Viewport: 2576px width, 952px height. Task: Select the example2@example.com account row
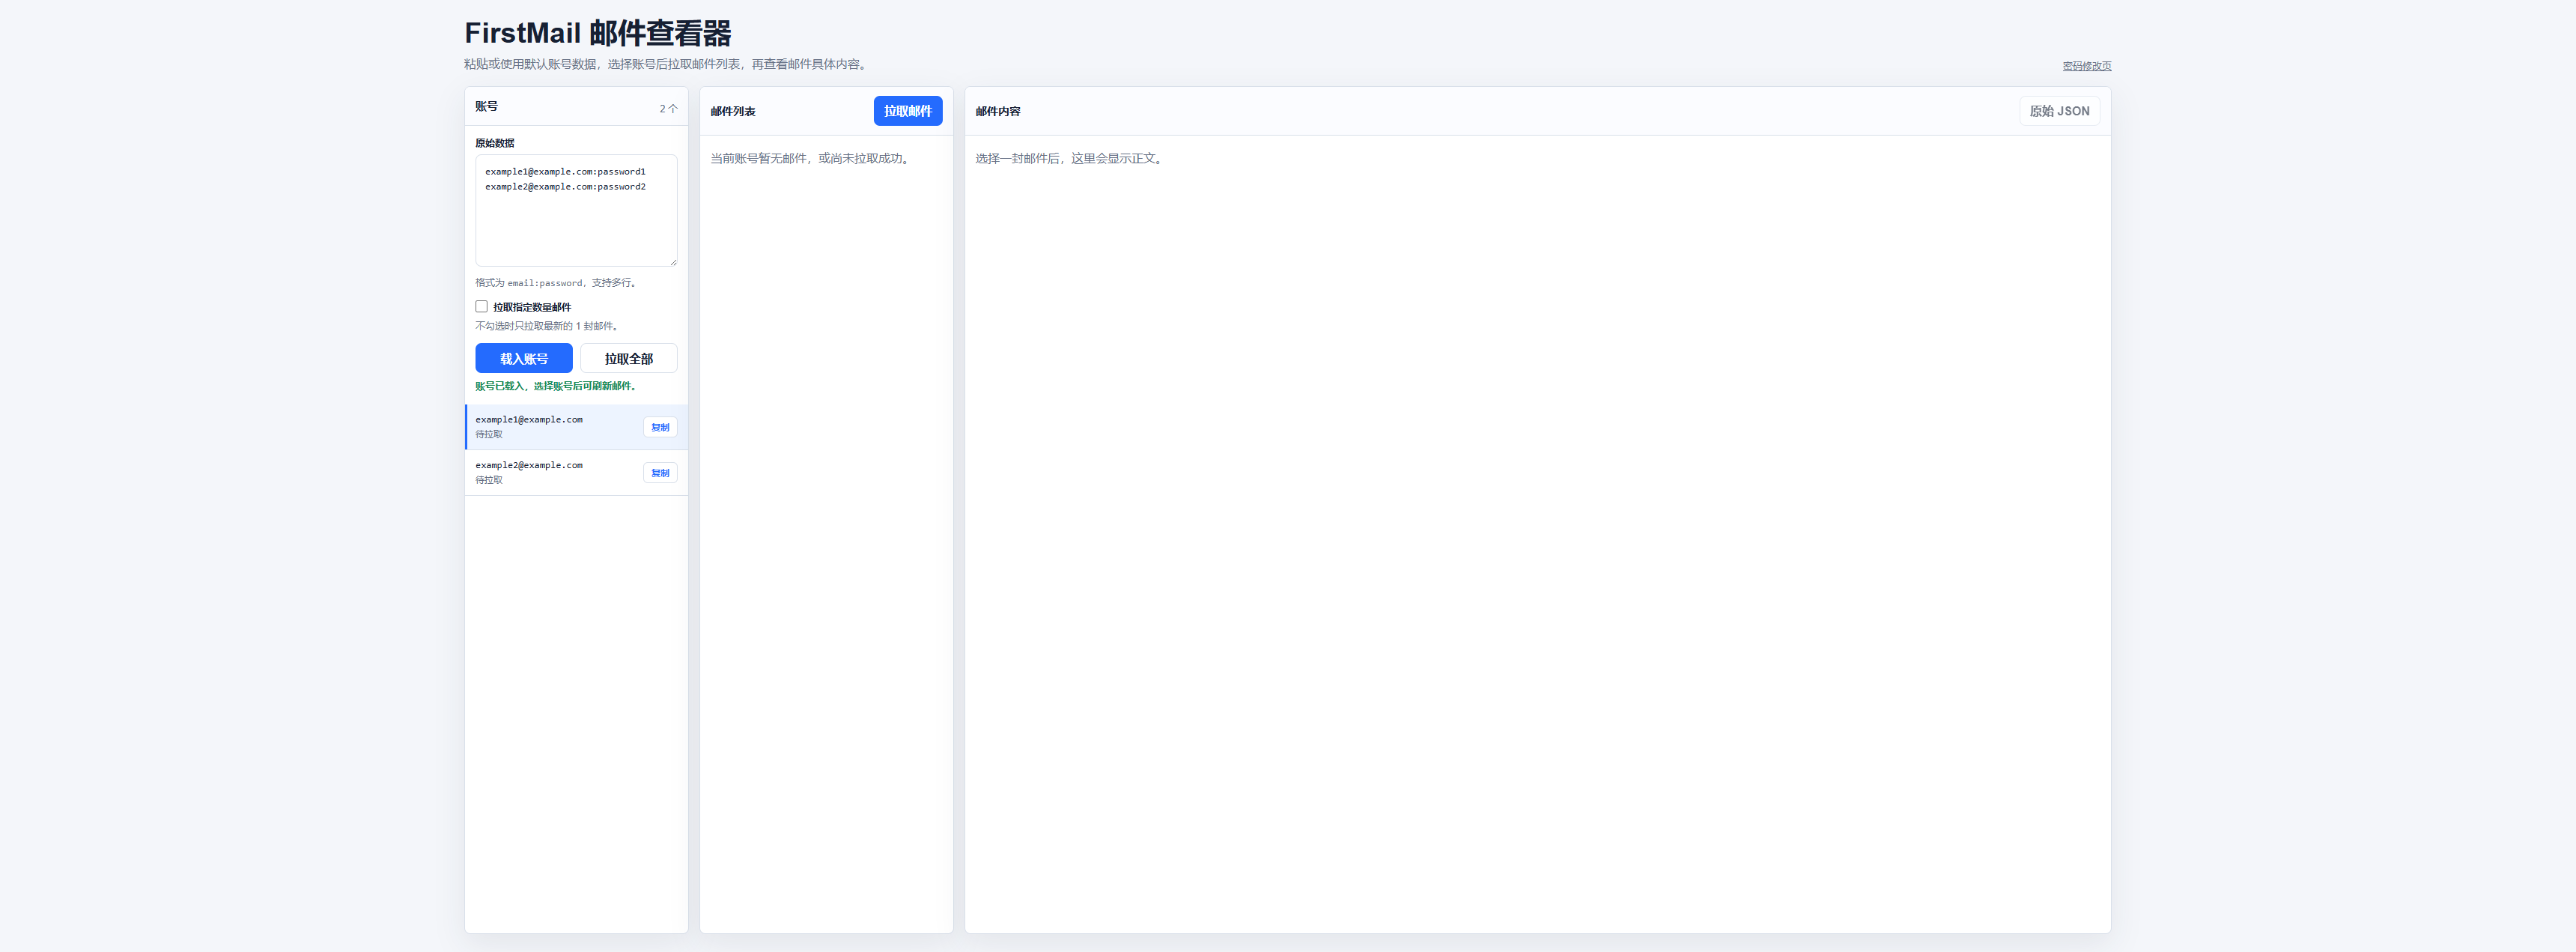[x=576, y=473]
